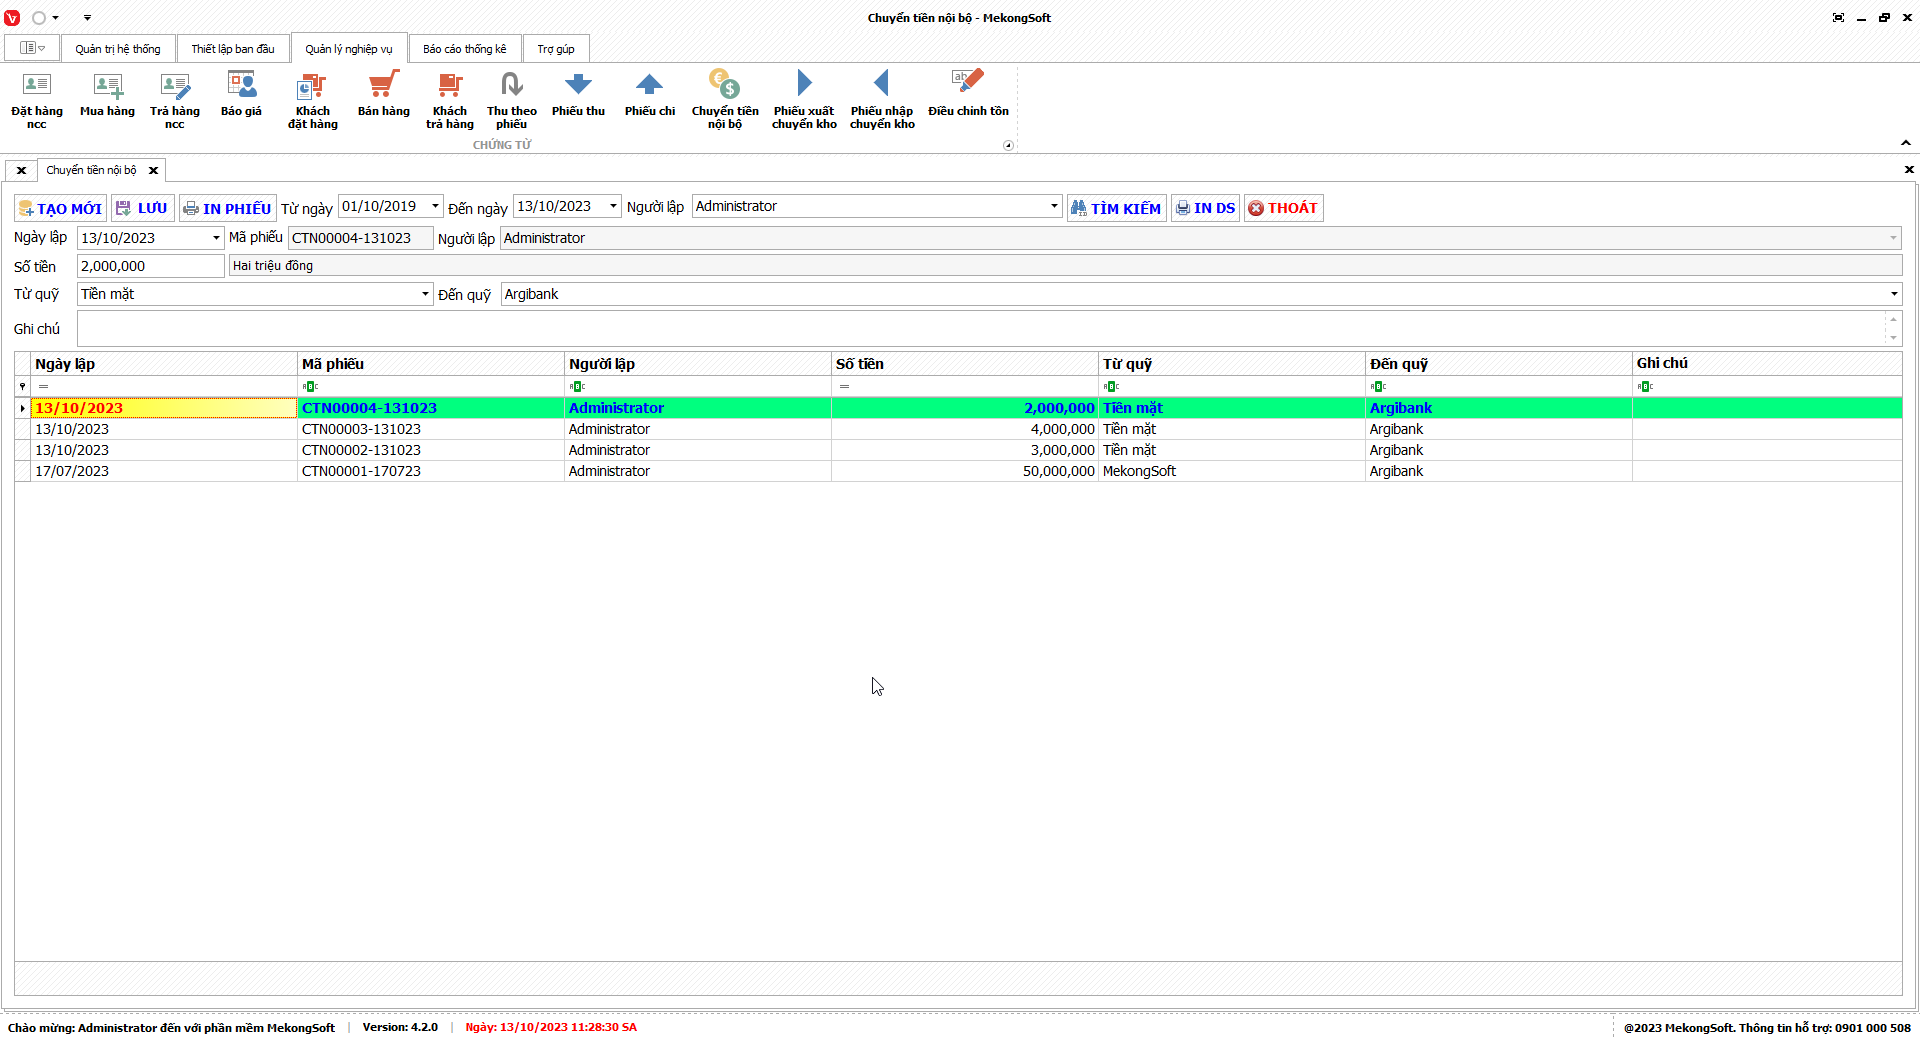
Task: Click the TÌM KIẾM button
Action: click(1116, 208)
